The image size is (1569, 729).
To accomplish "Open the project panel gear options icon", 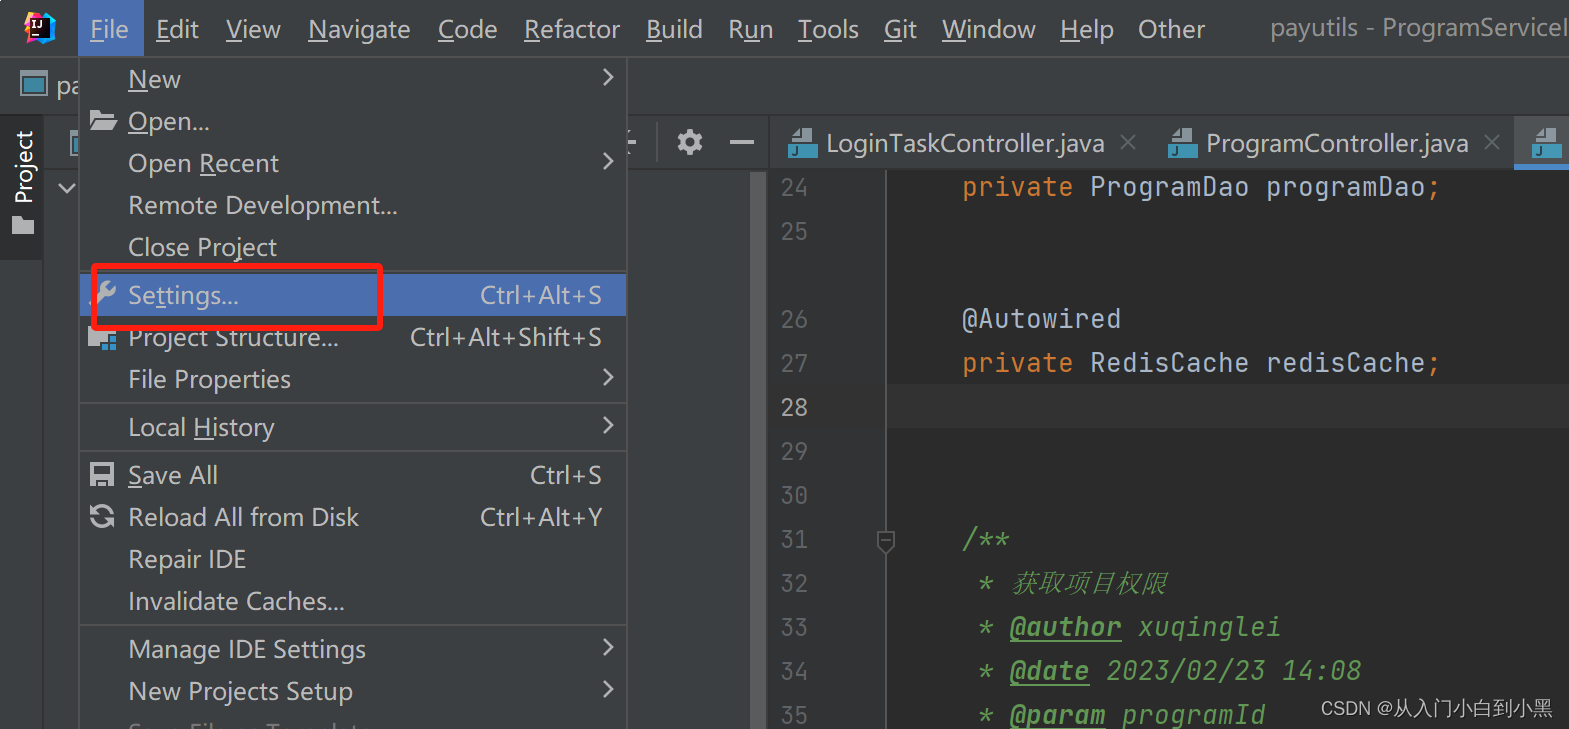I will [690, 142].
